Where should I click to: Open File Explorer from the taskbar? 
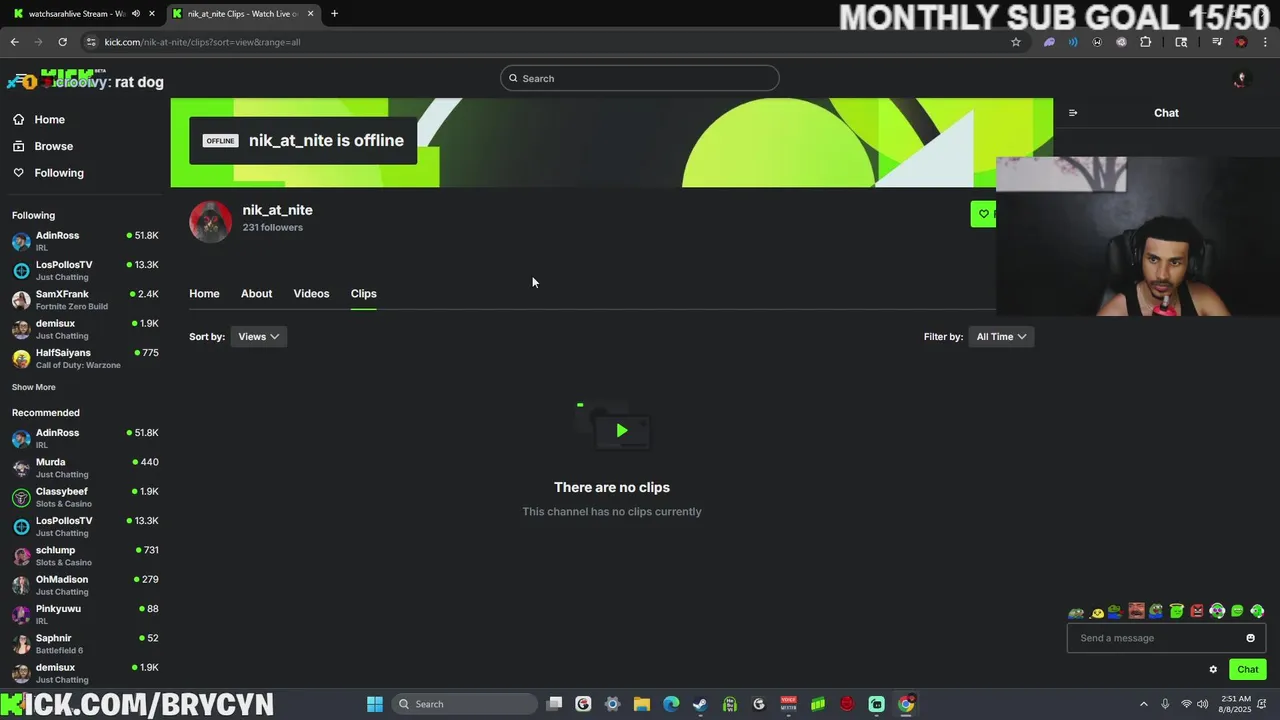click(641, 704)
